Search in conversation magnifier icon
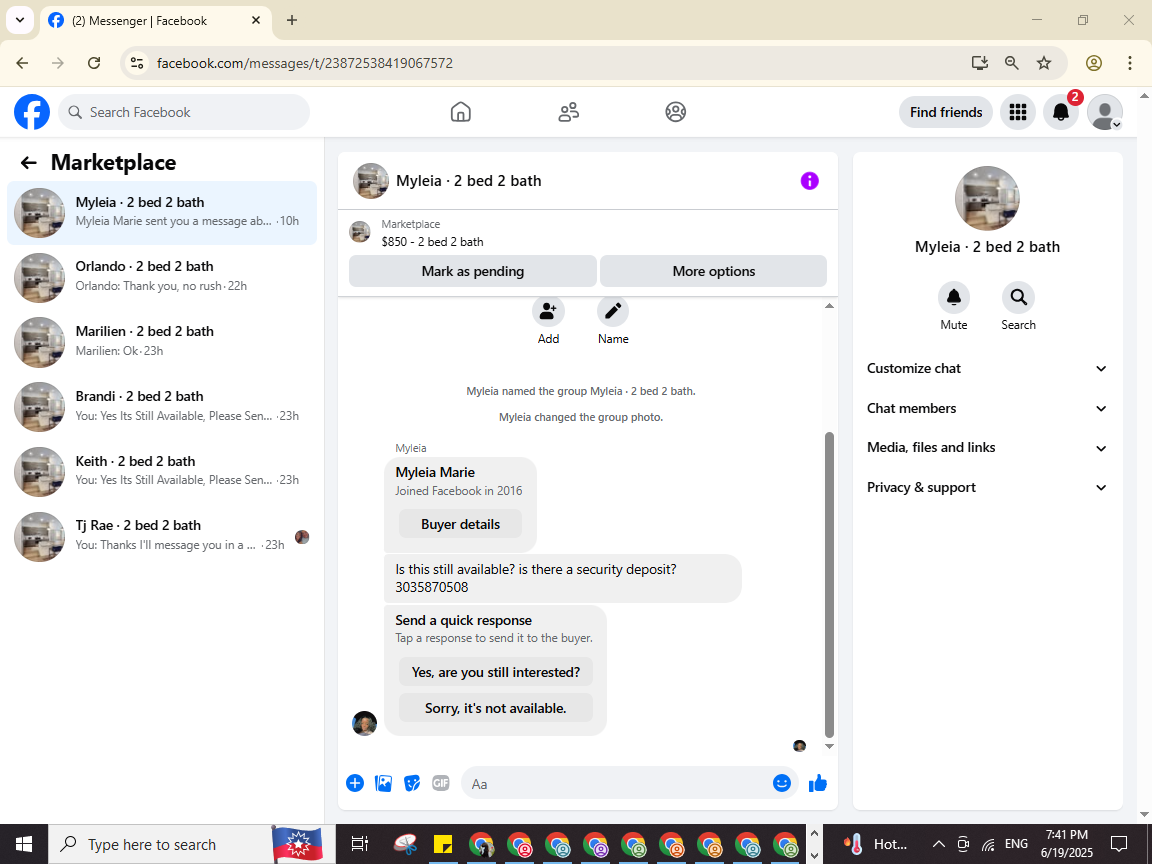The height and width of the screenshot is (864, 1152). 1018,297
